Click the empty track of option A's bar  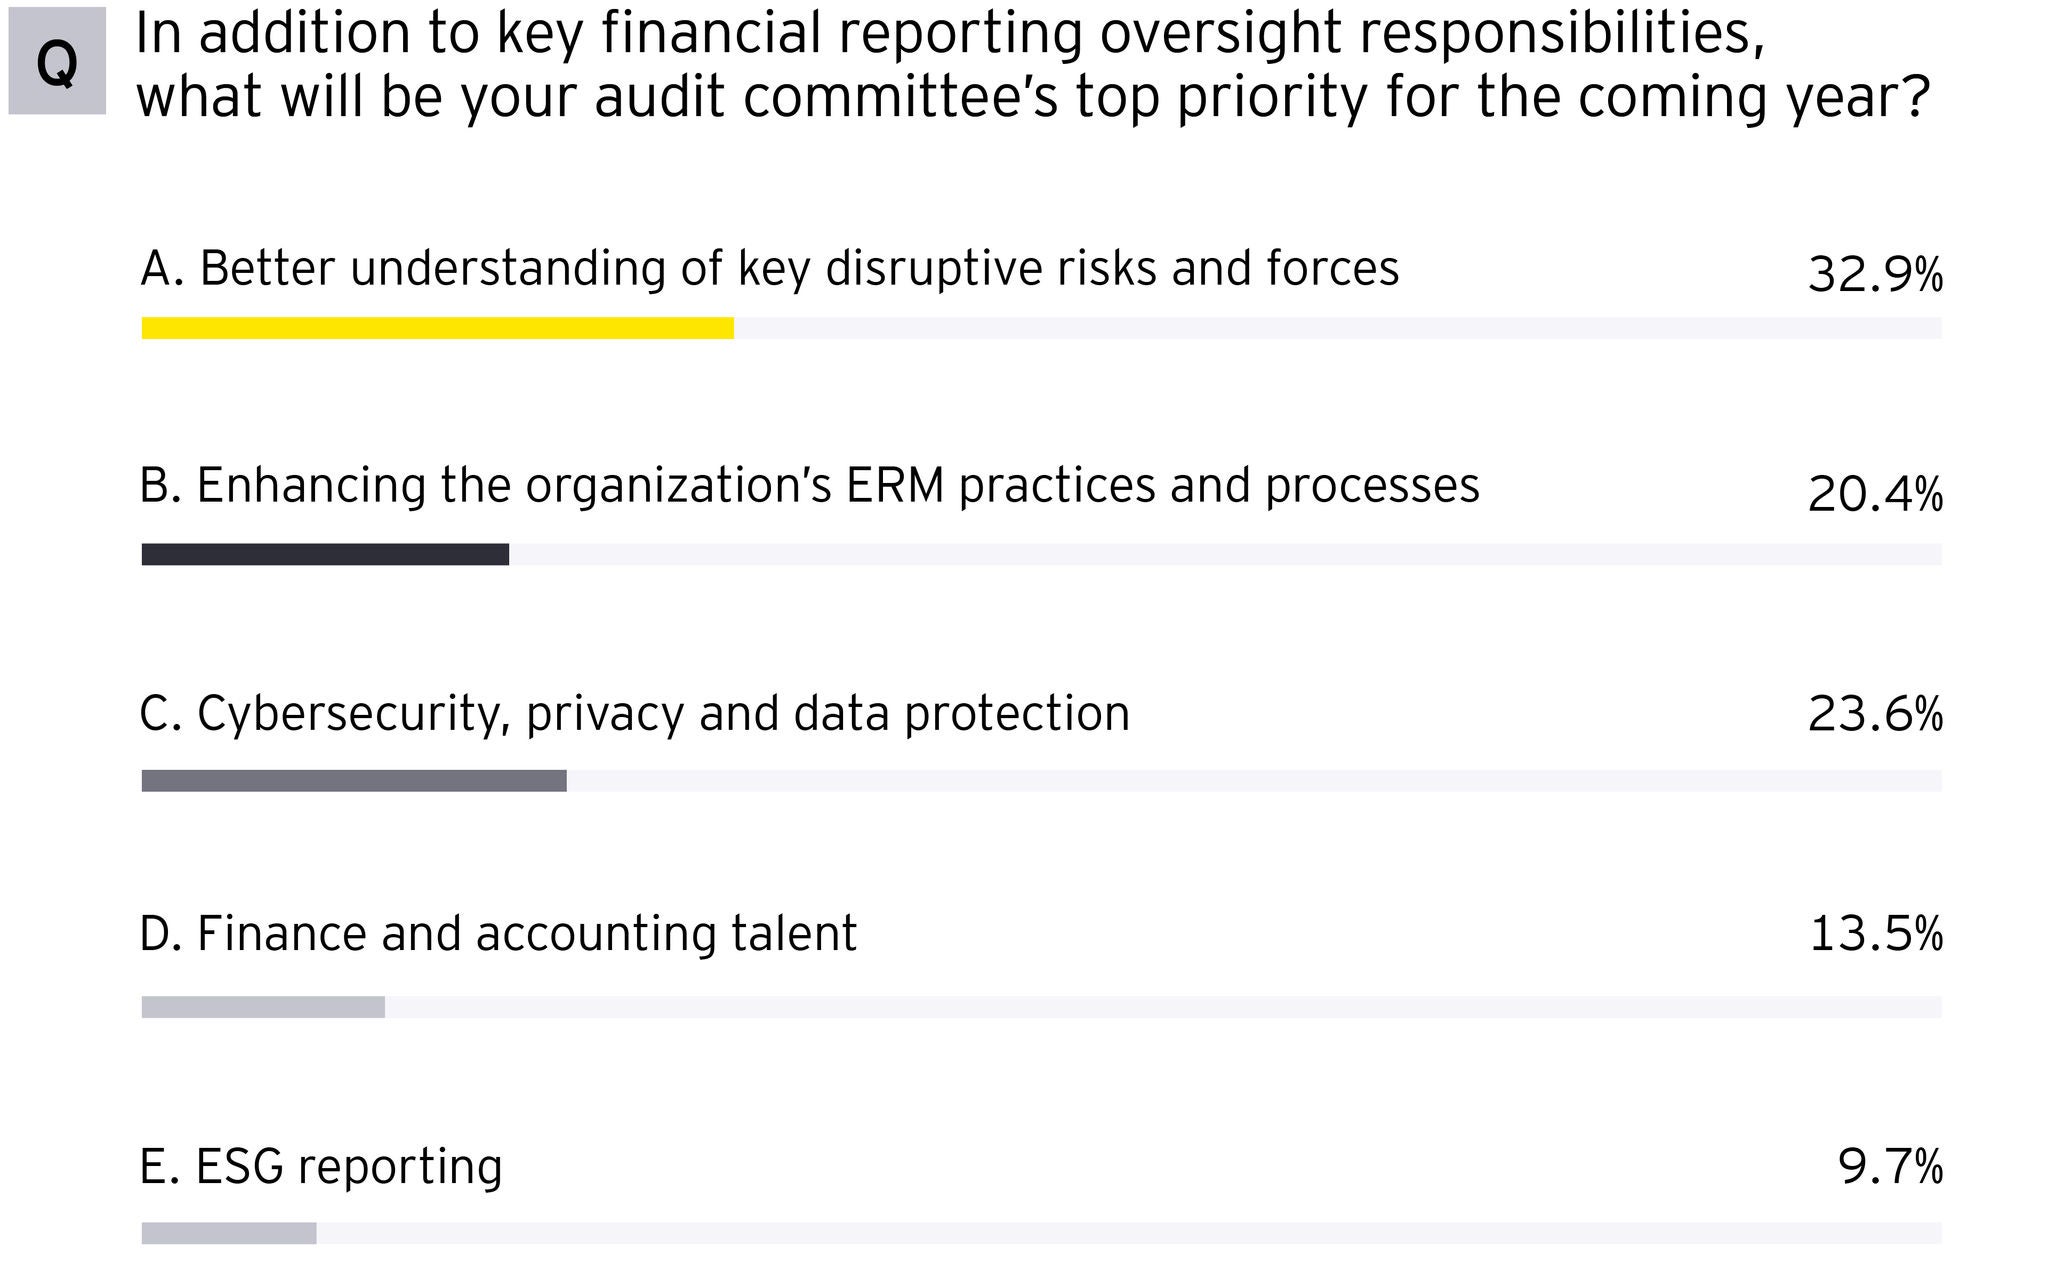[1337, 328]
